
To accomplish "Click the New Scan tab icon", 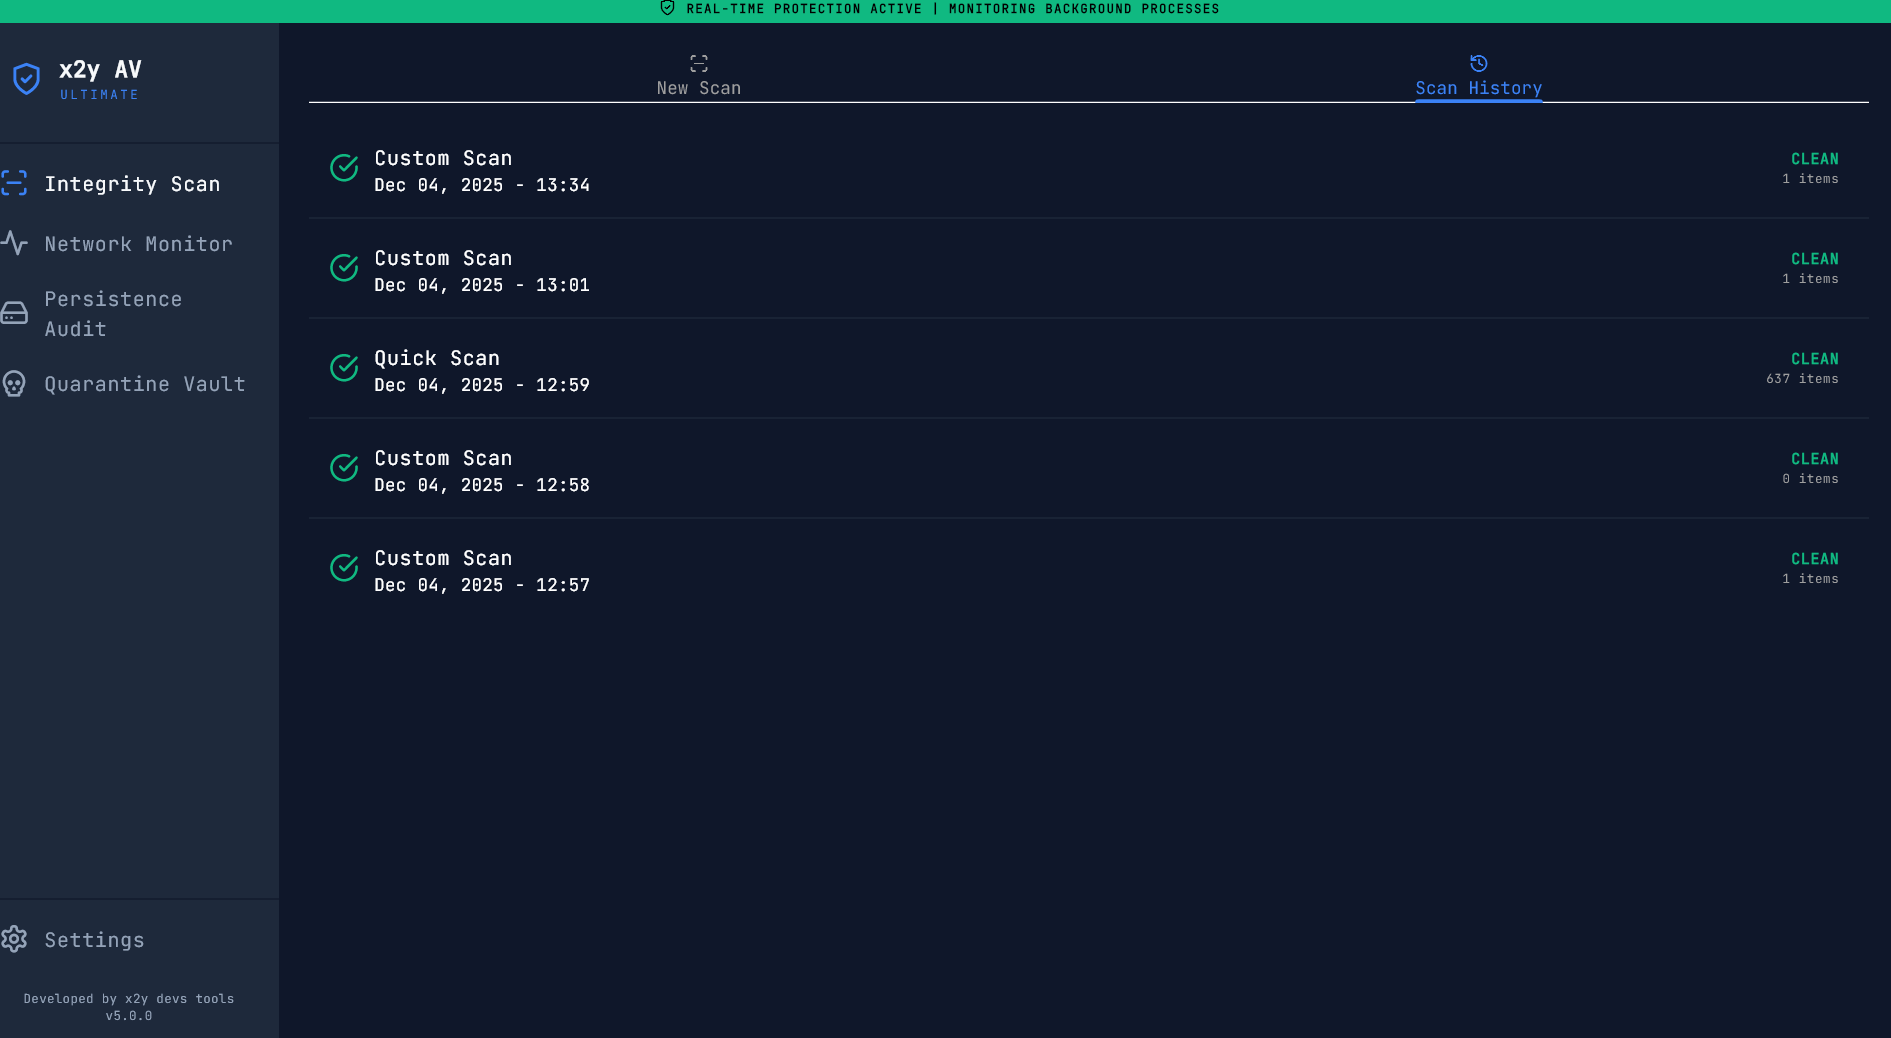I will coord(699,63).
